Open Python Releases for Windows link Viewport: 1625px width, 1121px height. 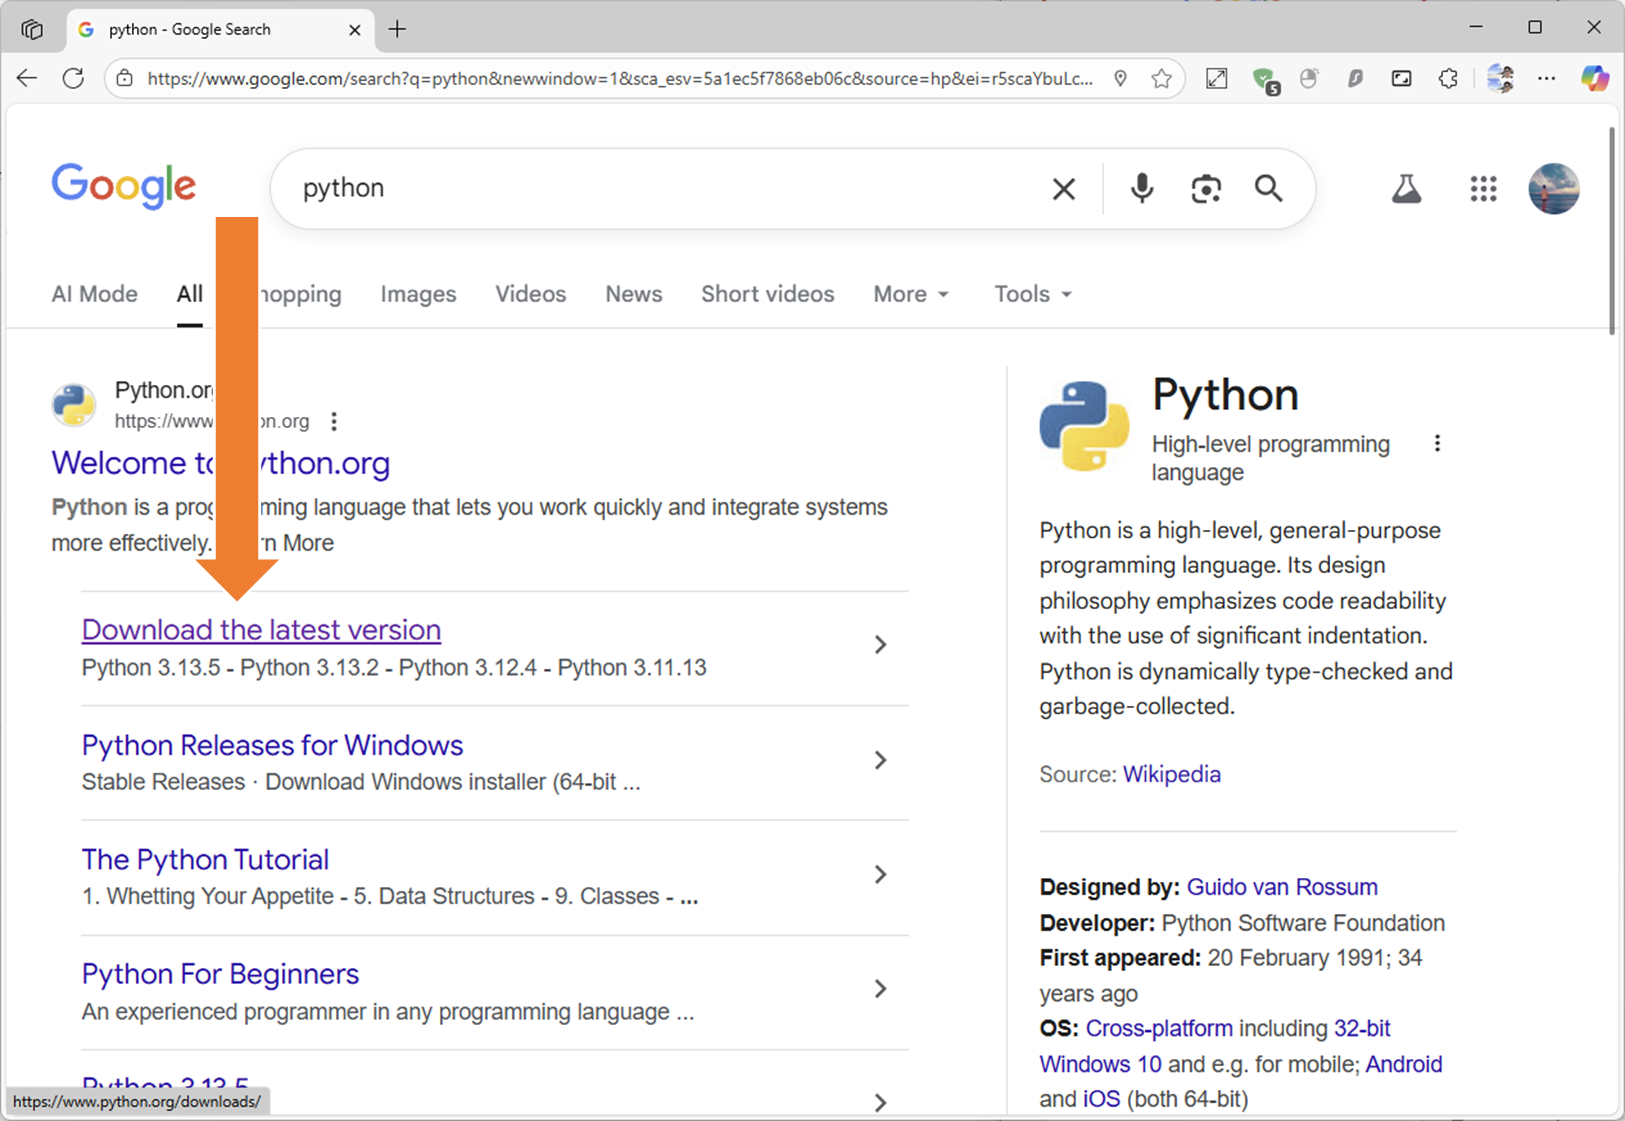272,745
